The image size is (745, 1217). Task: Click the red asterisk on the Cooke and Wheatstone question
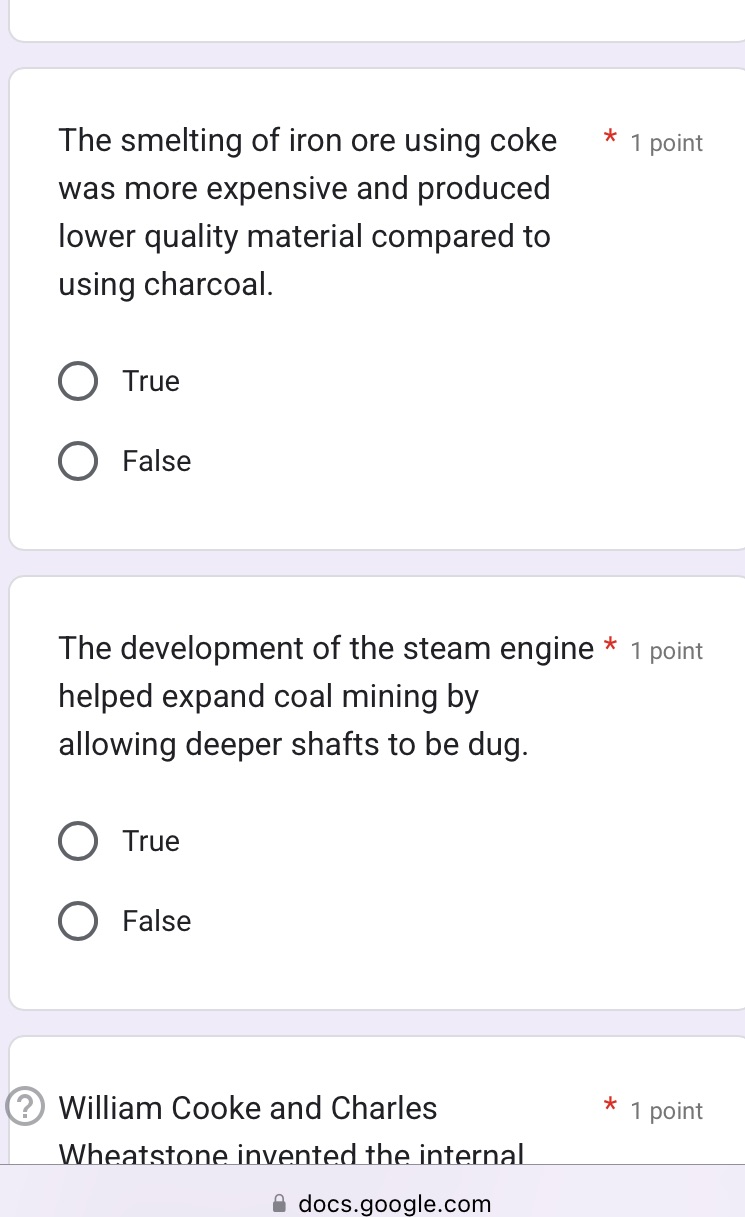[x=610, y=1106]
